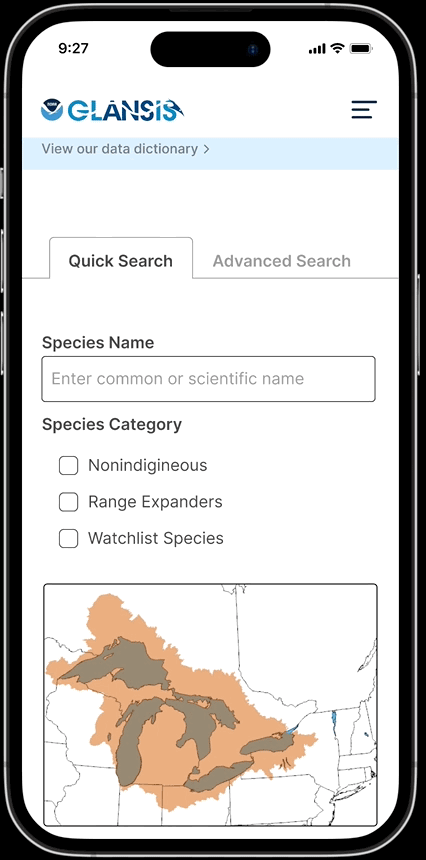Enable the Range Expanders checkbox
The image size is (426, 860).
click(x=69, y=502)
